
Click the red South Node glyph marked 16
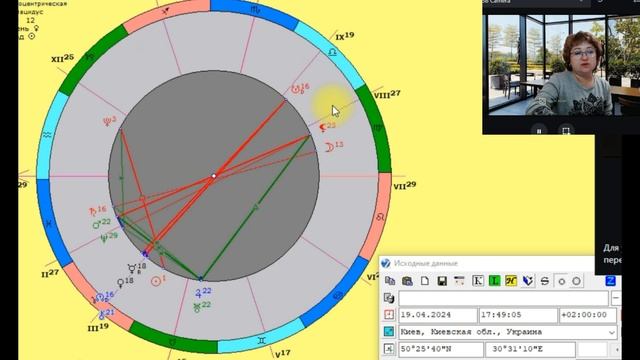coord(296,89)
